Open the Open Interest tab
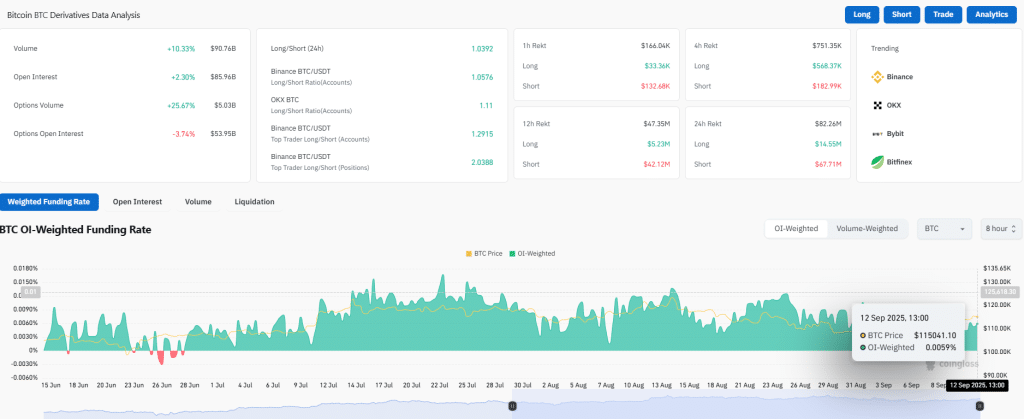 click(x=138, y=202)
